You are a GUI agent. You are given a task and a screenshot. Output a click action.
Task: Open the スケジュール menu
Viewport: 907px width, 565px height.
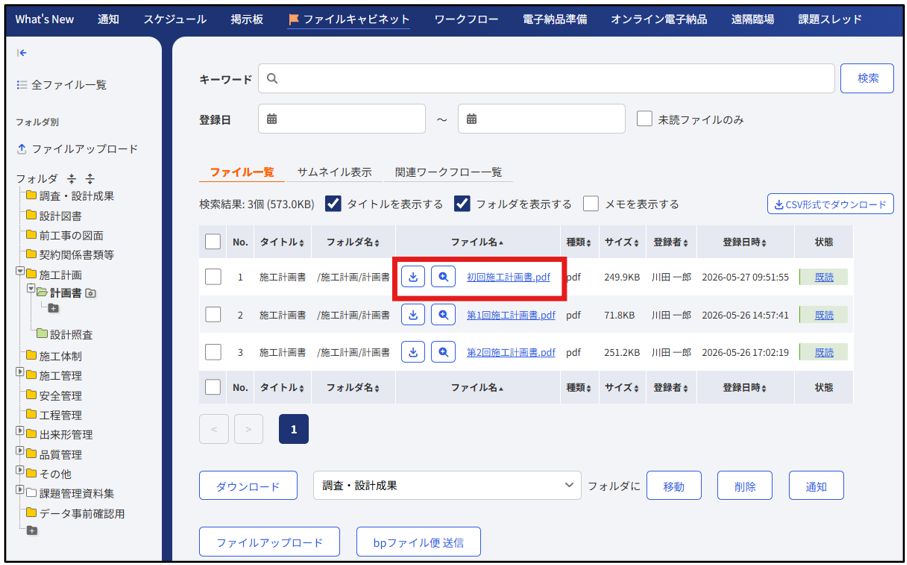[x=175, y=19]
